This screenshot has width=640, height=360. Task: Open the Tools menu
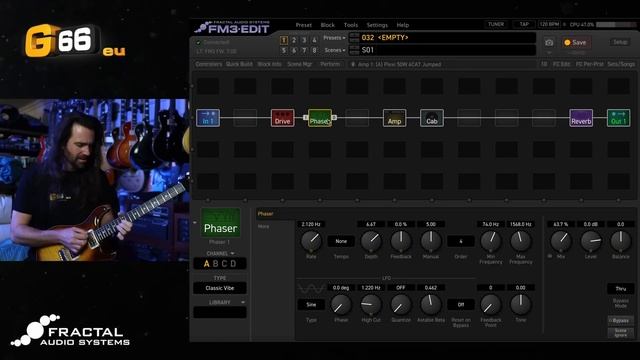click(x=351, y=25)
